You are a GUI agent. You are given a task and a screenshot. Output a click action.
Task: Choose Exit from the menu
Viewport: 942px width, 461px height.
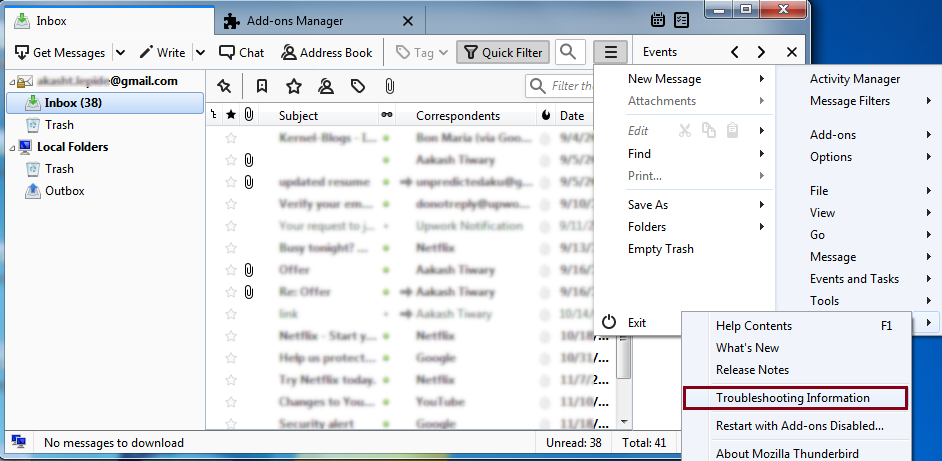[637, 322]
